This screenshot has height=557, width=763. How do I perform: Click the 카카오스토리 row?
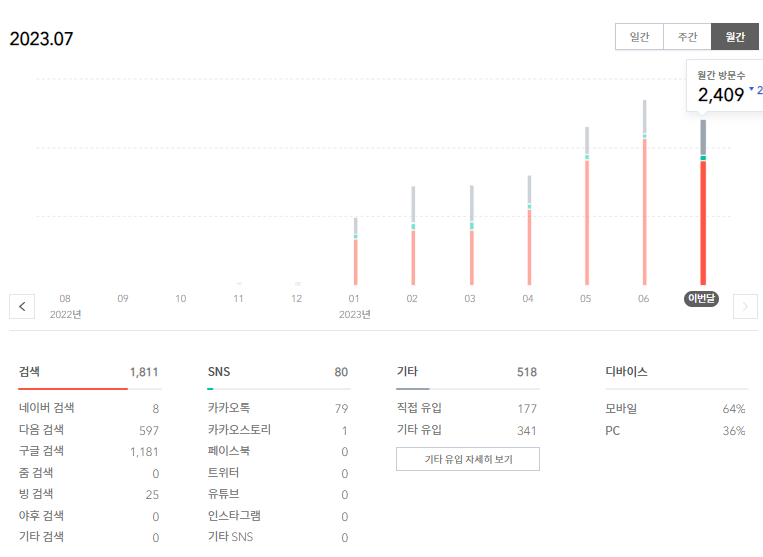click(278, 430)
